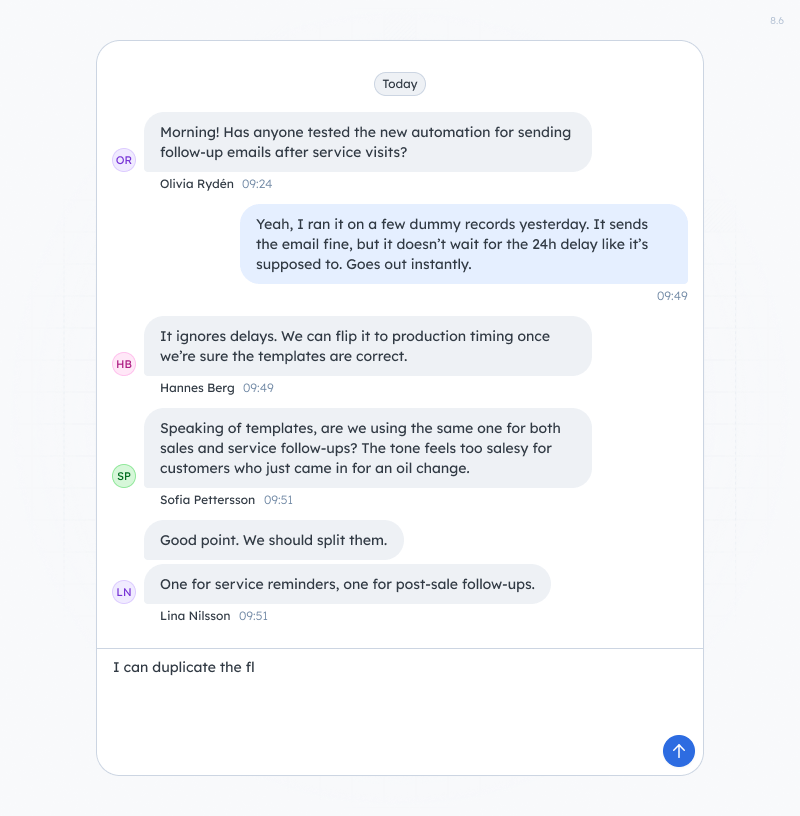Select Sofia Pettersson's SP avatar

click(x=123, y=476)
